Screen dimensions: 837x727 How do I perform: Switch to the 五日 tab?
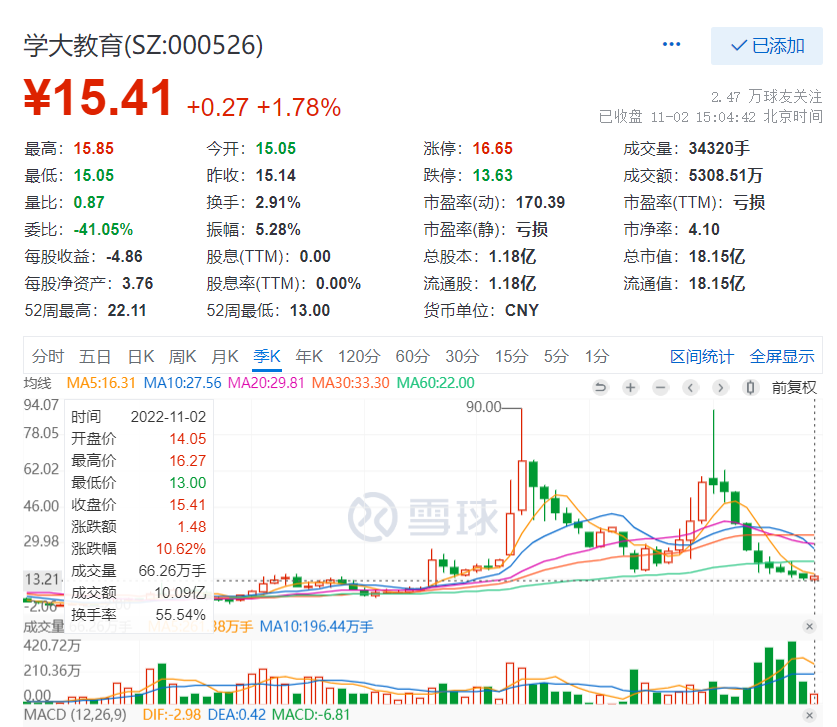click(94, 356)
